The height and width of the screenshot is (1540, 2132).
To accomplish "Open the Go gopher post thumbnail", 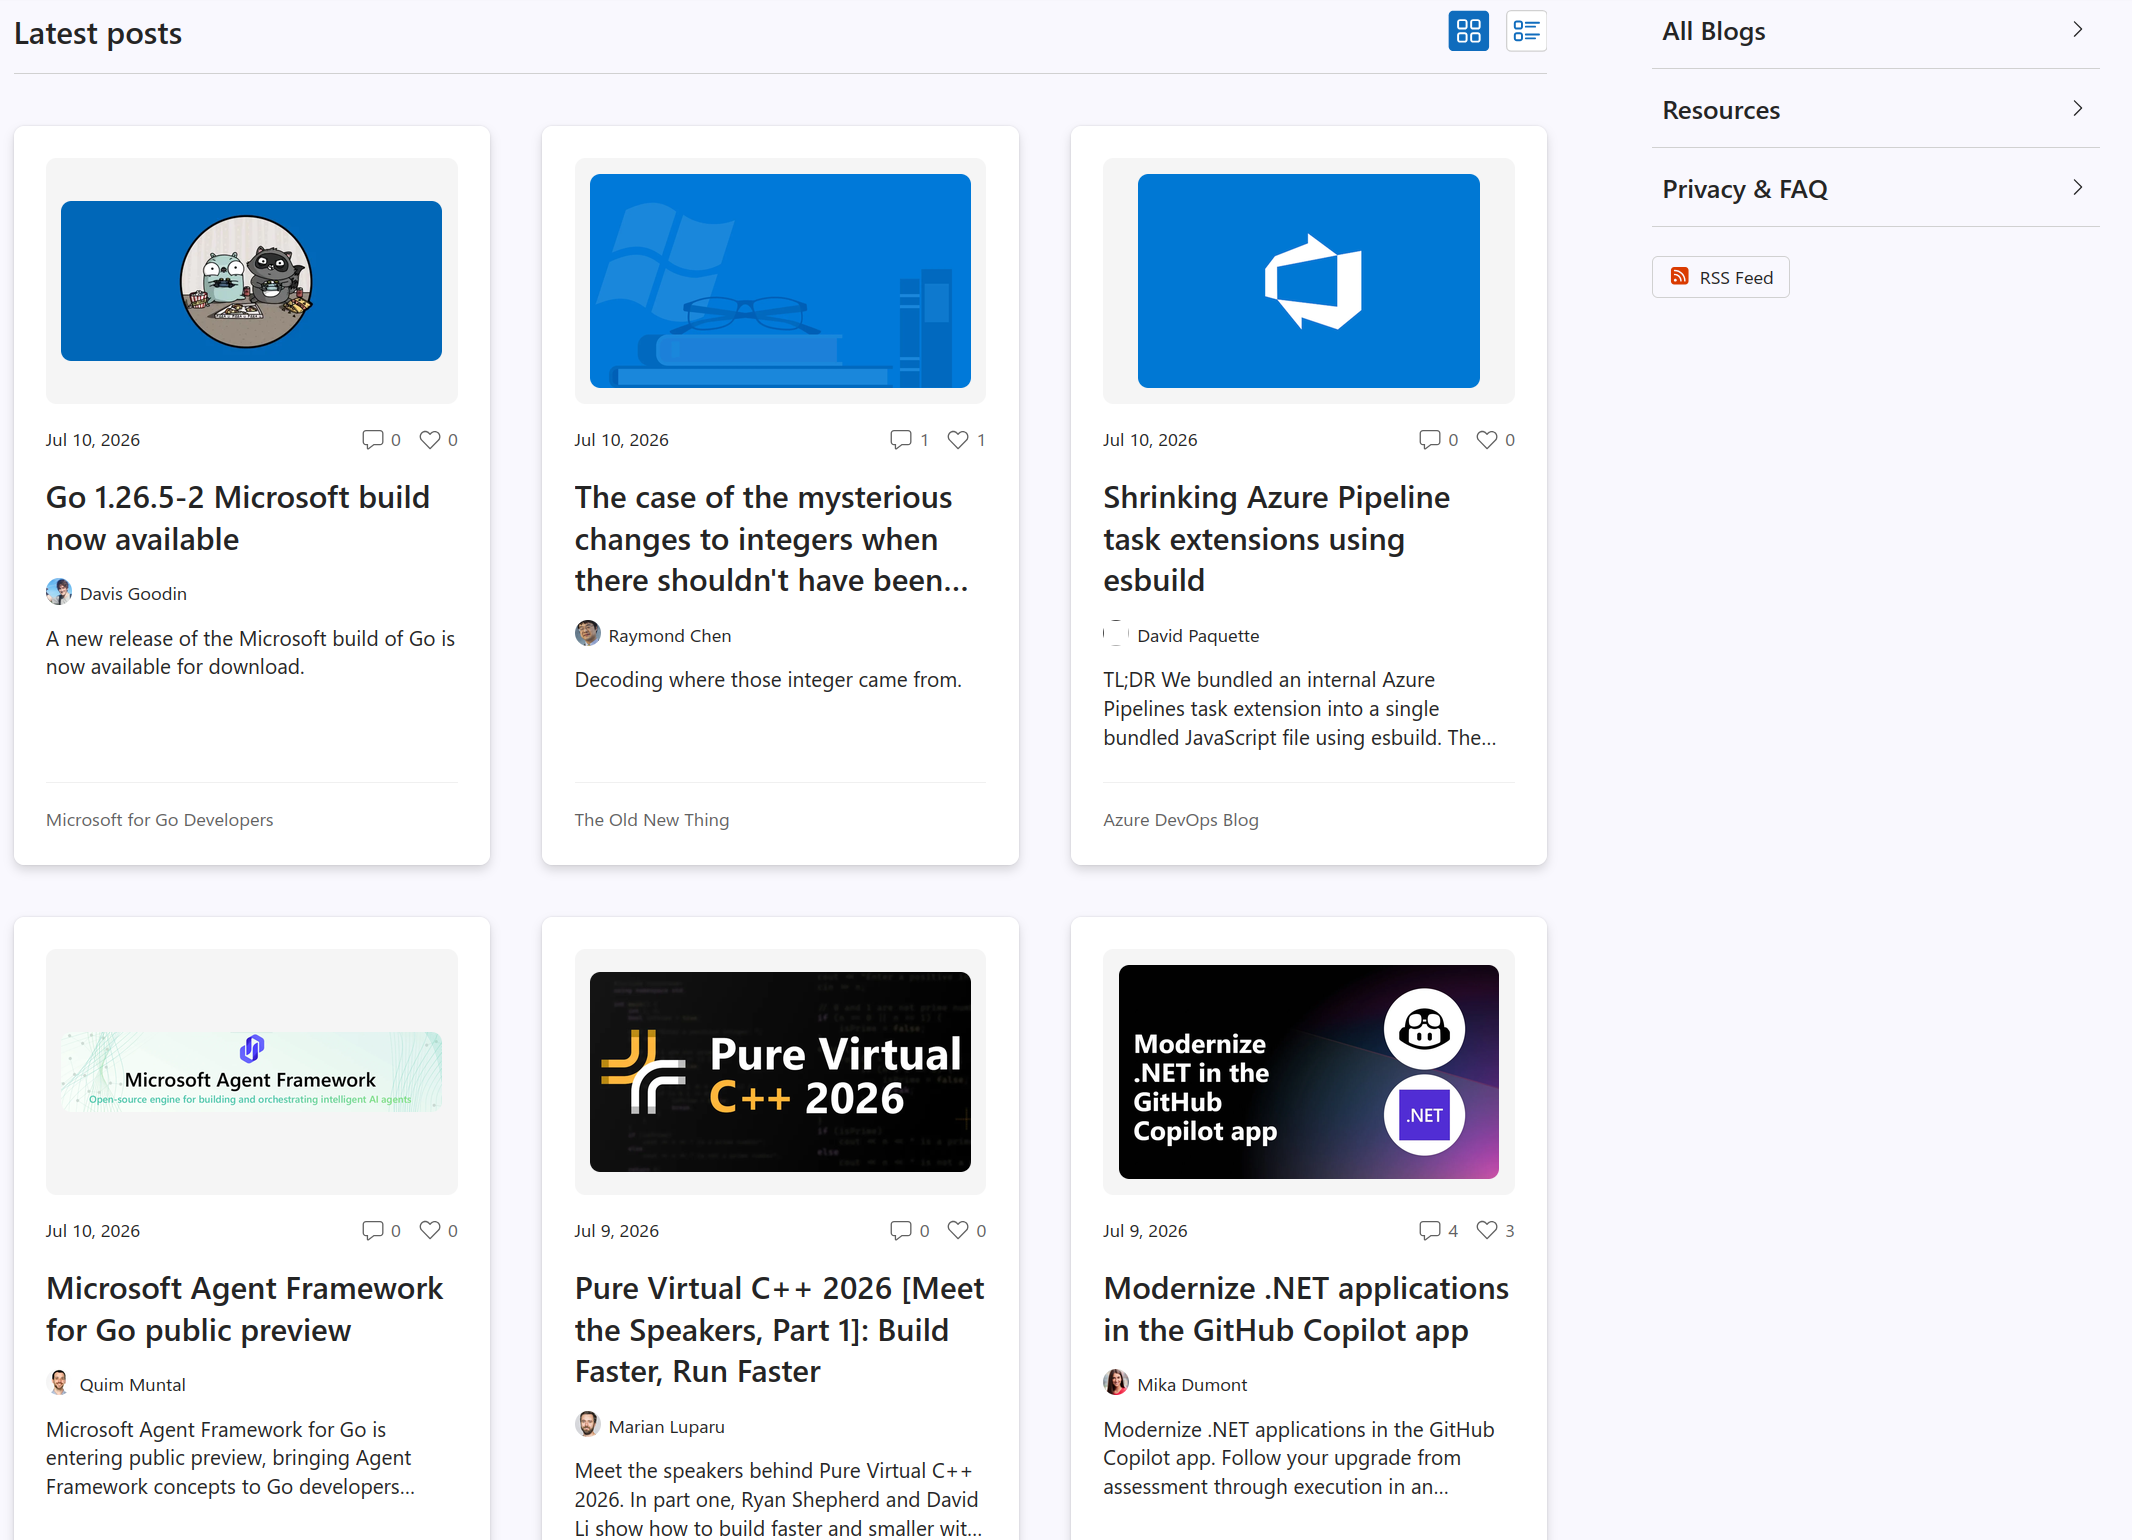I will pos(251,281).
